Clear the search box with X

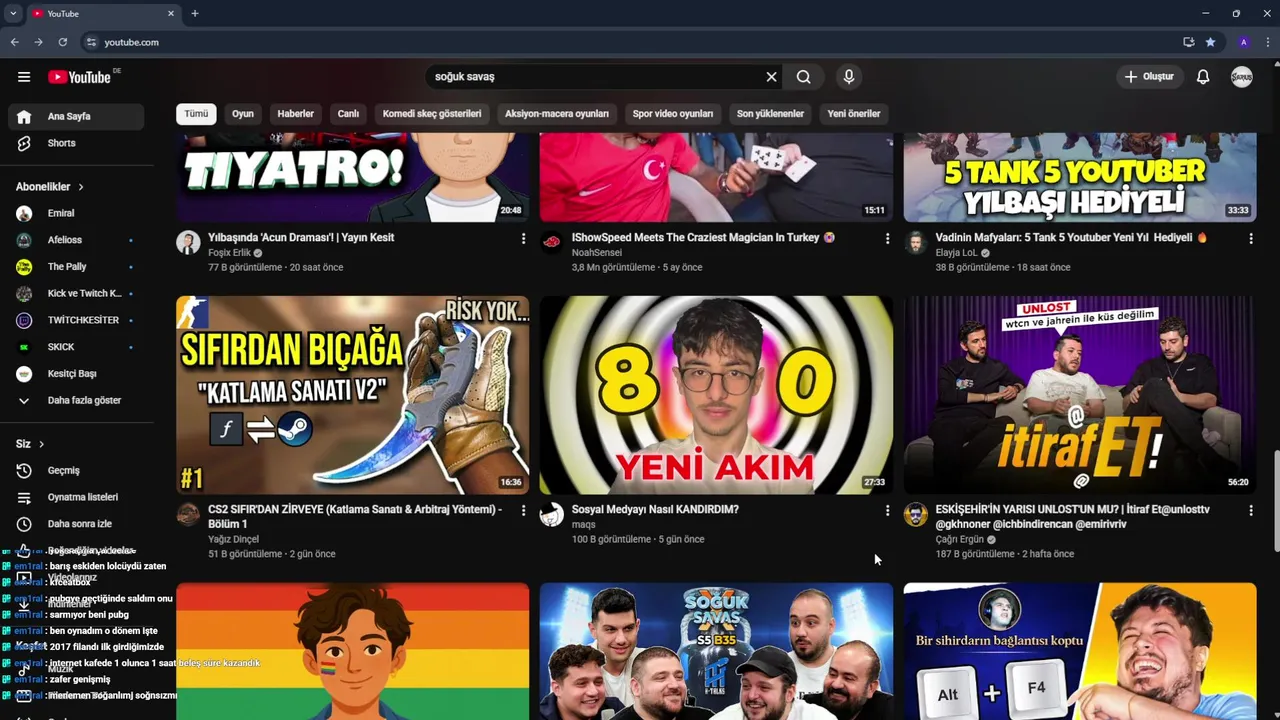tap(771, 77)
